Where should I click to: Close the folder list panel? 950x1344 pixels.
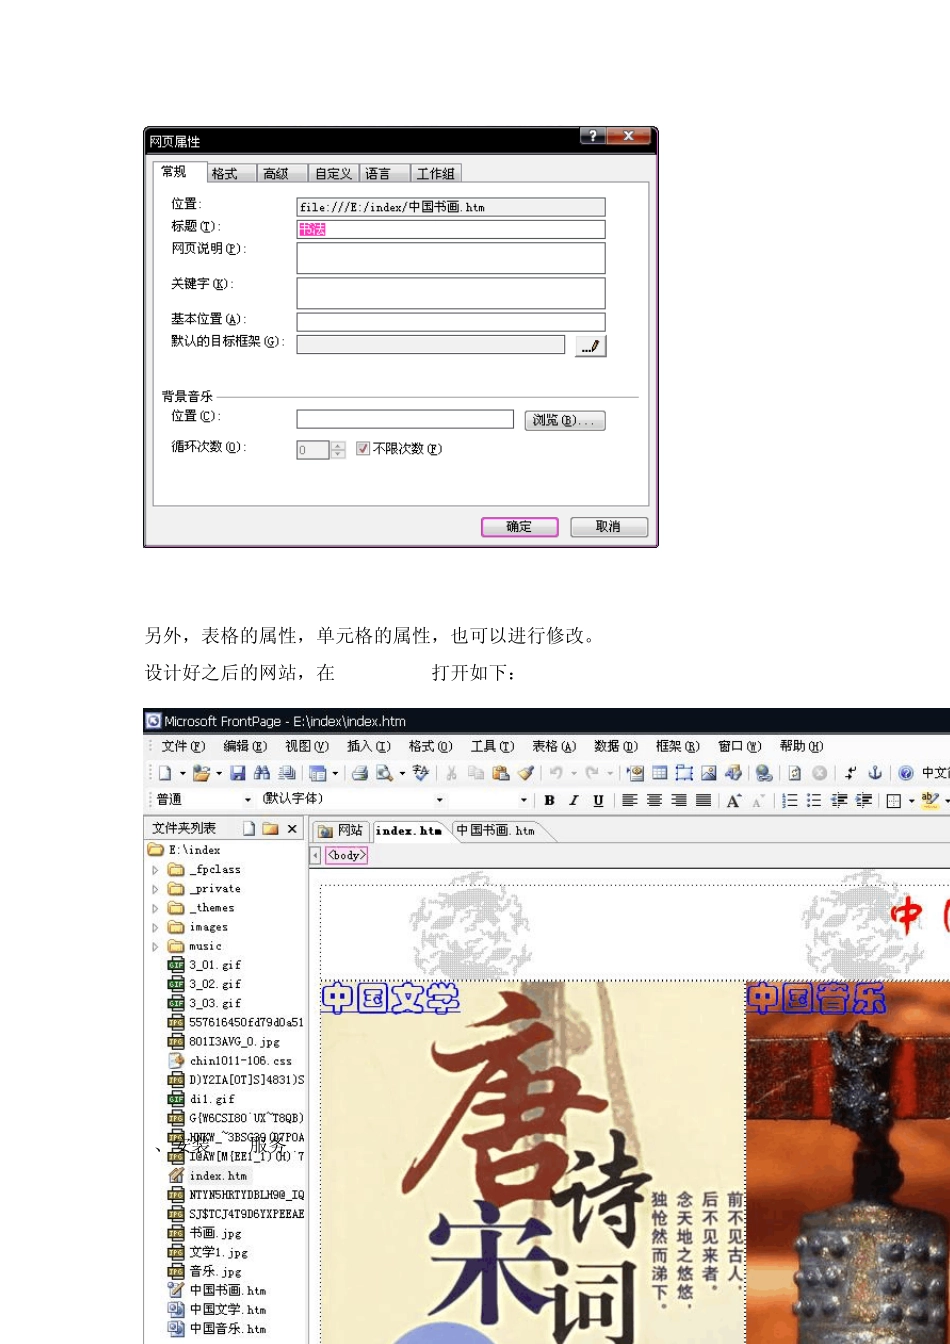pyautogui.click(x=292, y=829)
